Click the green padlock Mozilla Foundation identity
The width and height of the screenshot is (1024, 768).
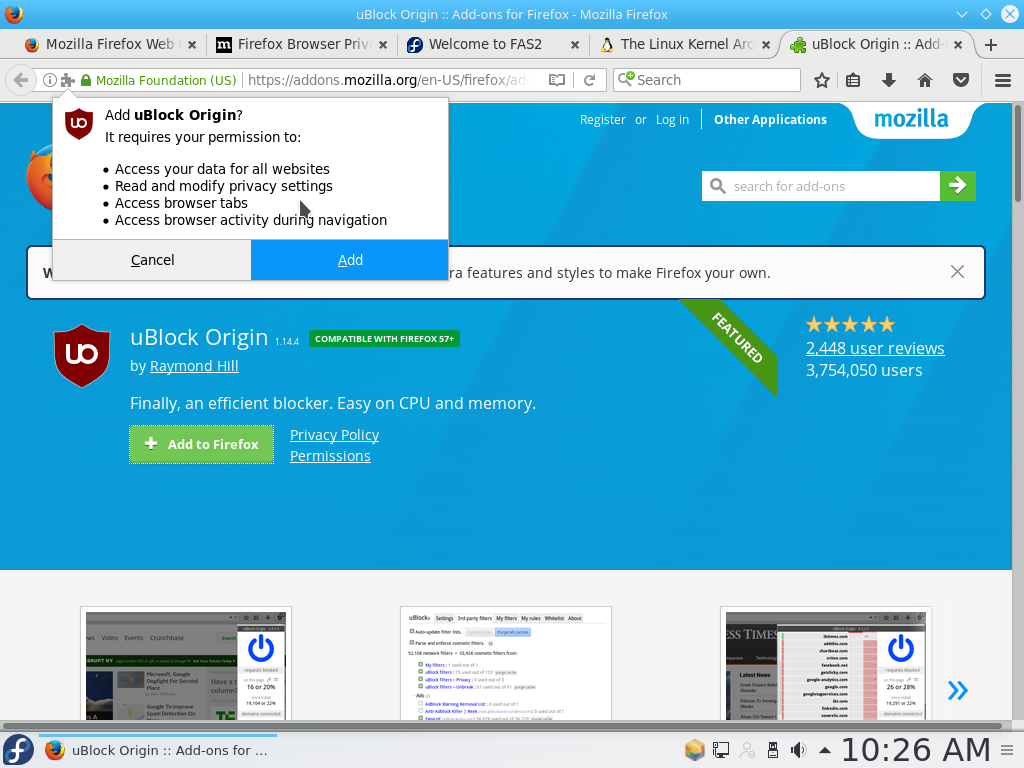pos(158,80)
